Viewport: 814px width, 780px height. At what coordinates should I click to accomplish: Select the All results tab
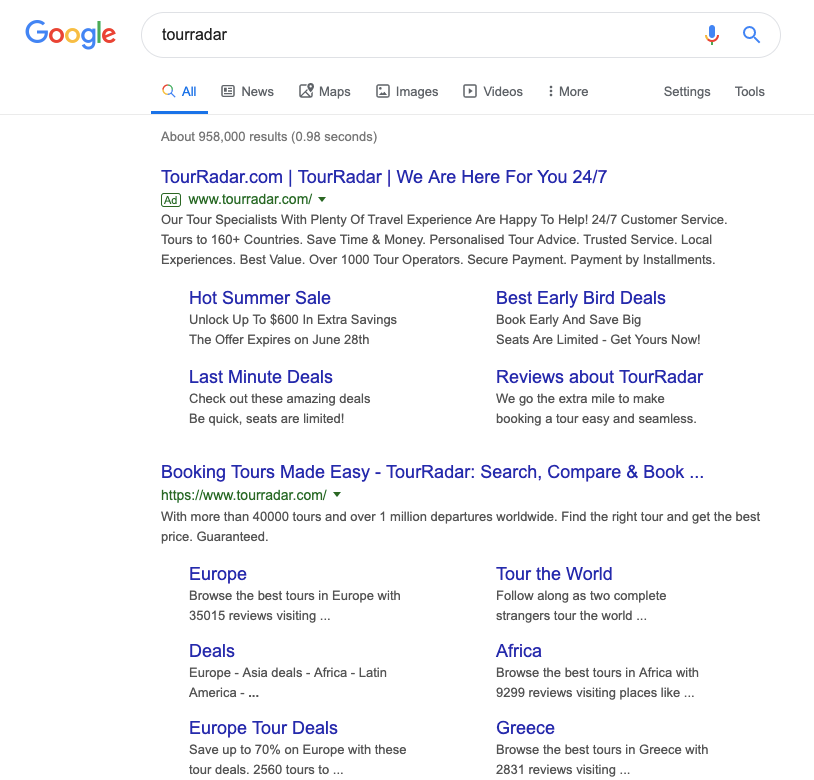click(179, 91)
